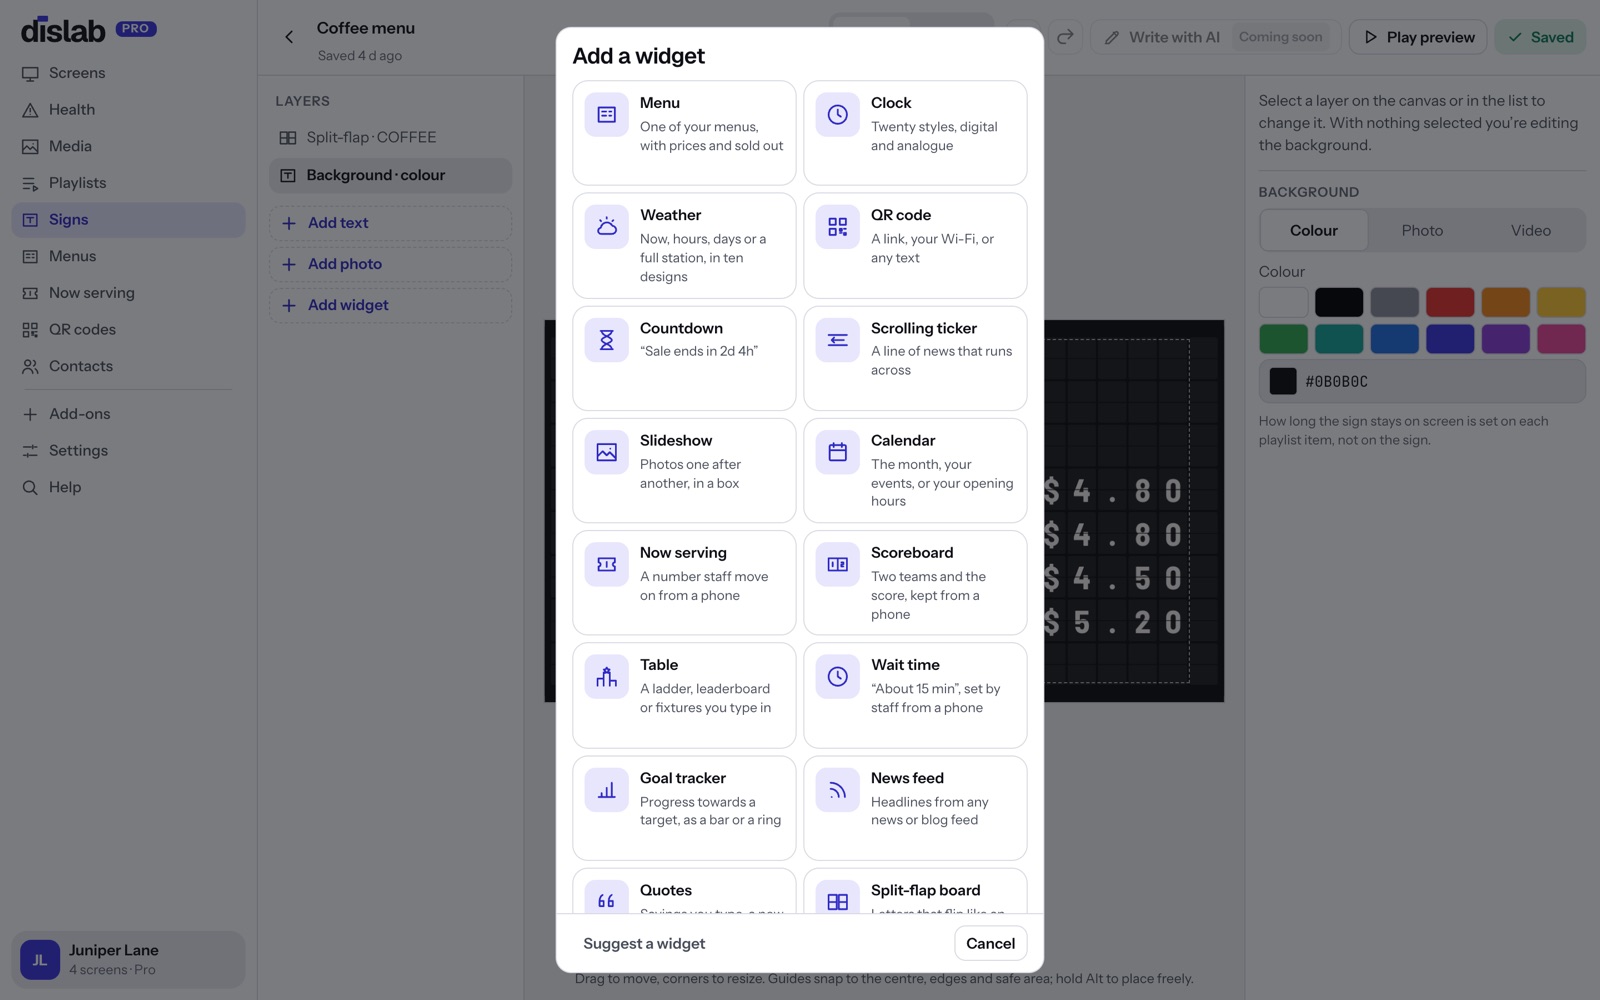The width and height of the screenshot is (1600, 1000).
Task: Open Settings in the sidebar
Action: click(x=128, y=451)
